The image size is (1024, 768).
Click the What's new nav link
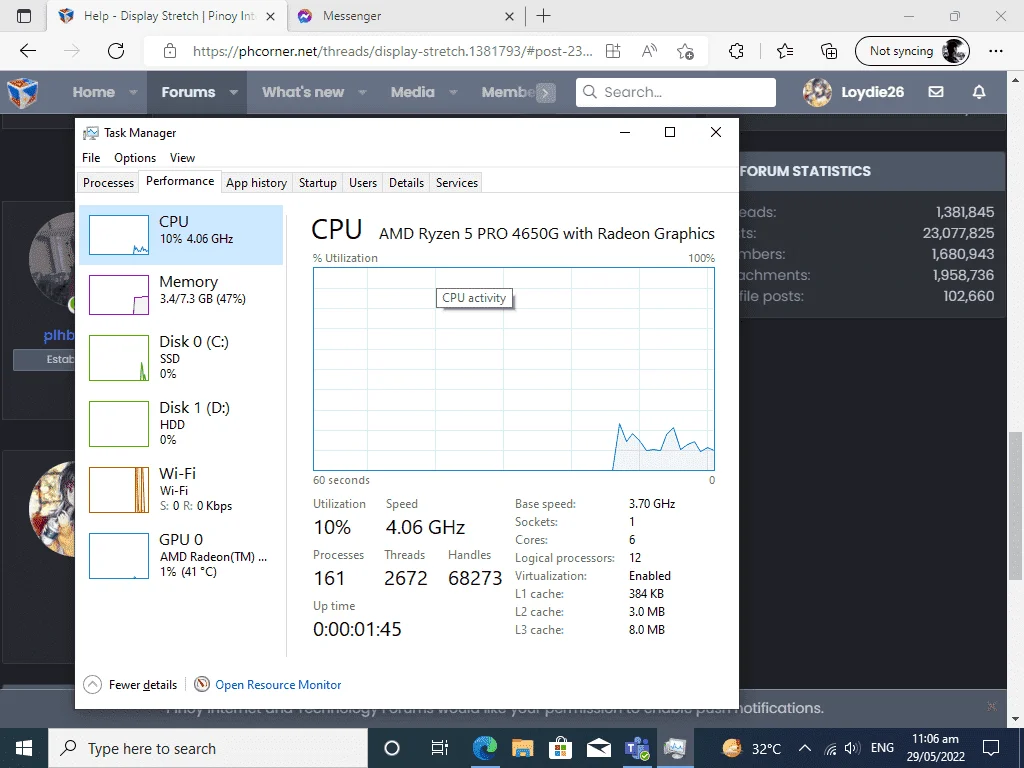303,92
